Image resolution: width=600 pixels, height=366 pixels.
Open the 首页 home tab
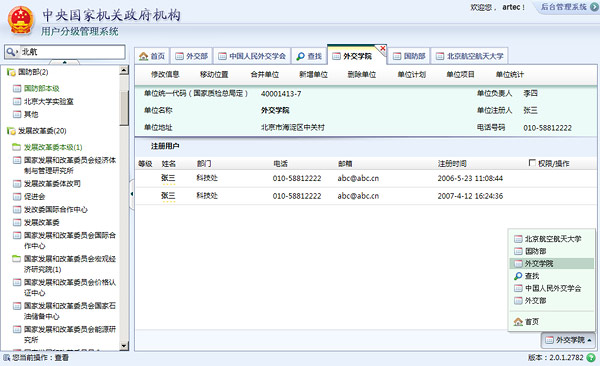(x=152, y=56)
